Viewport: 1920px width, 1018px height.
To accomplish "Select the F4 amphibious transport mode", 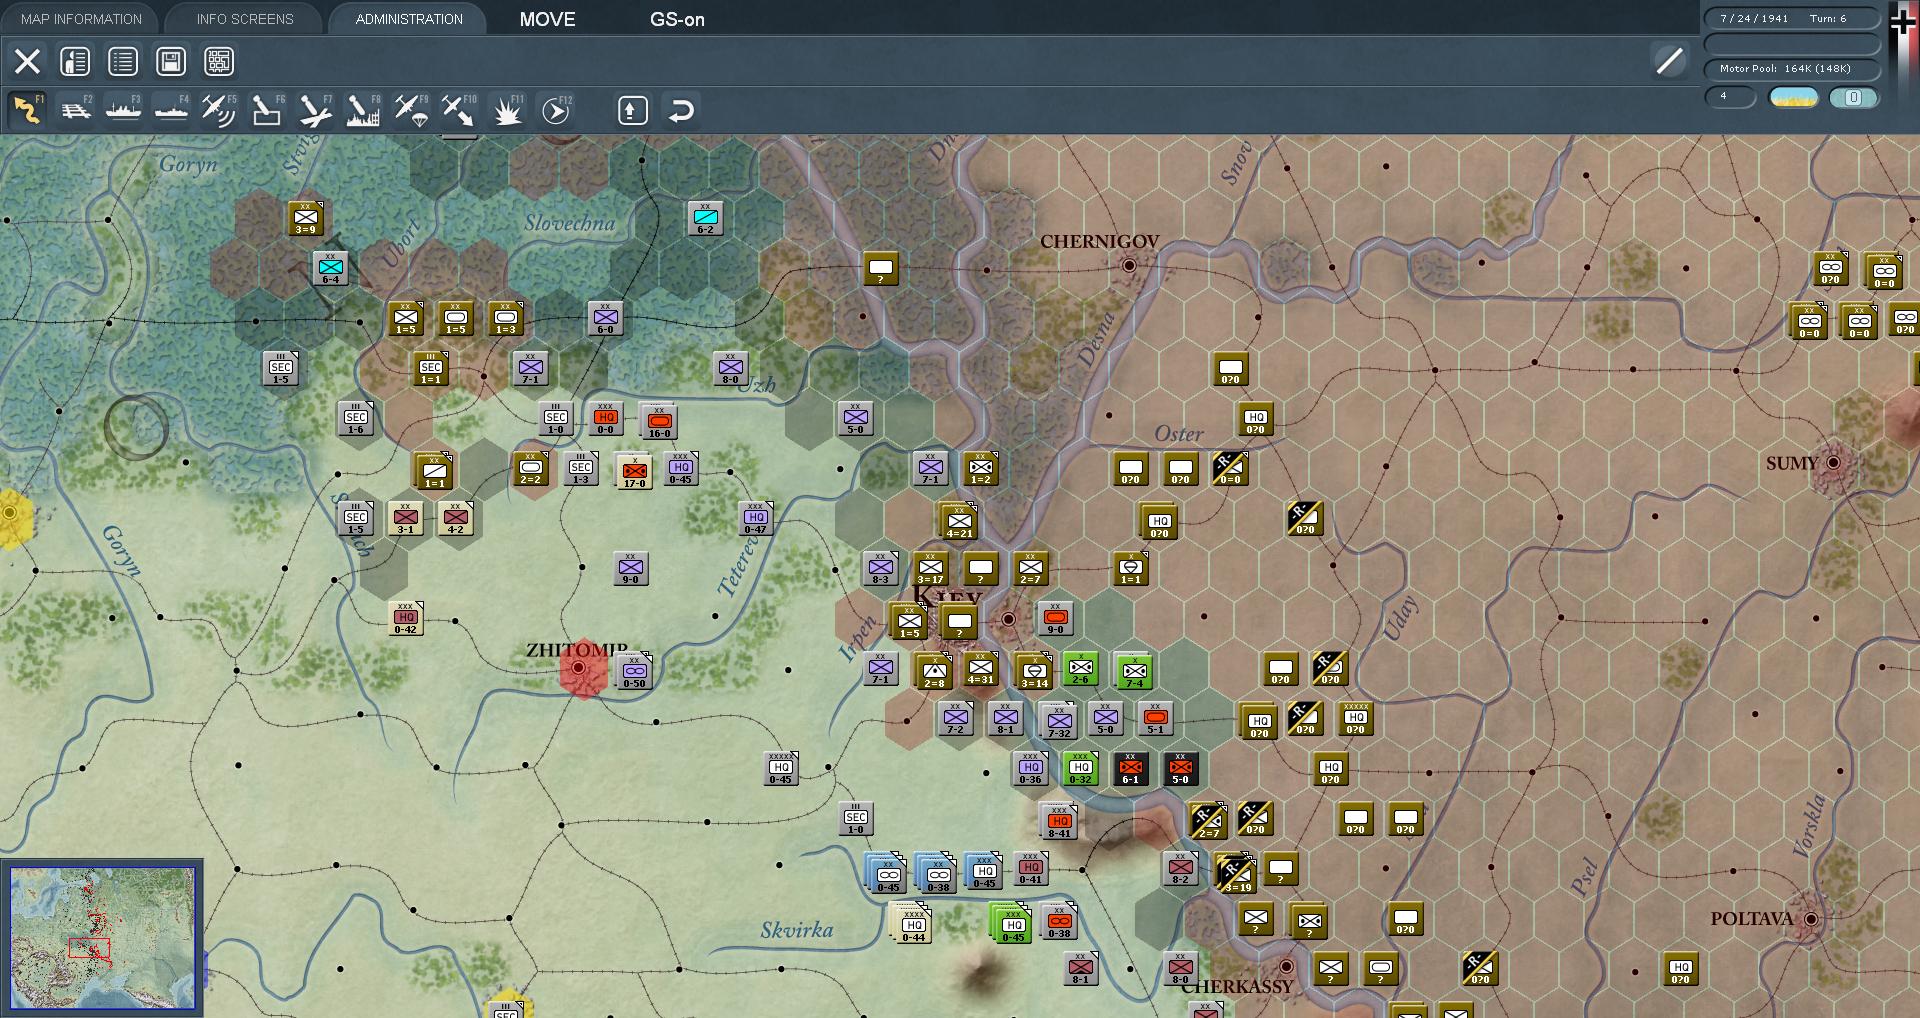I will click(171, 110).
